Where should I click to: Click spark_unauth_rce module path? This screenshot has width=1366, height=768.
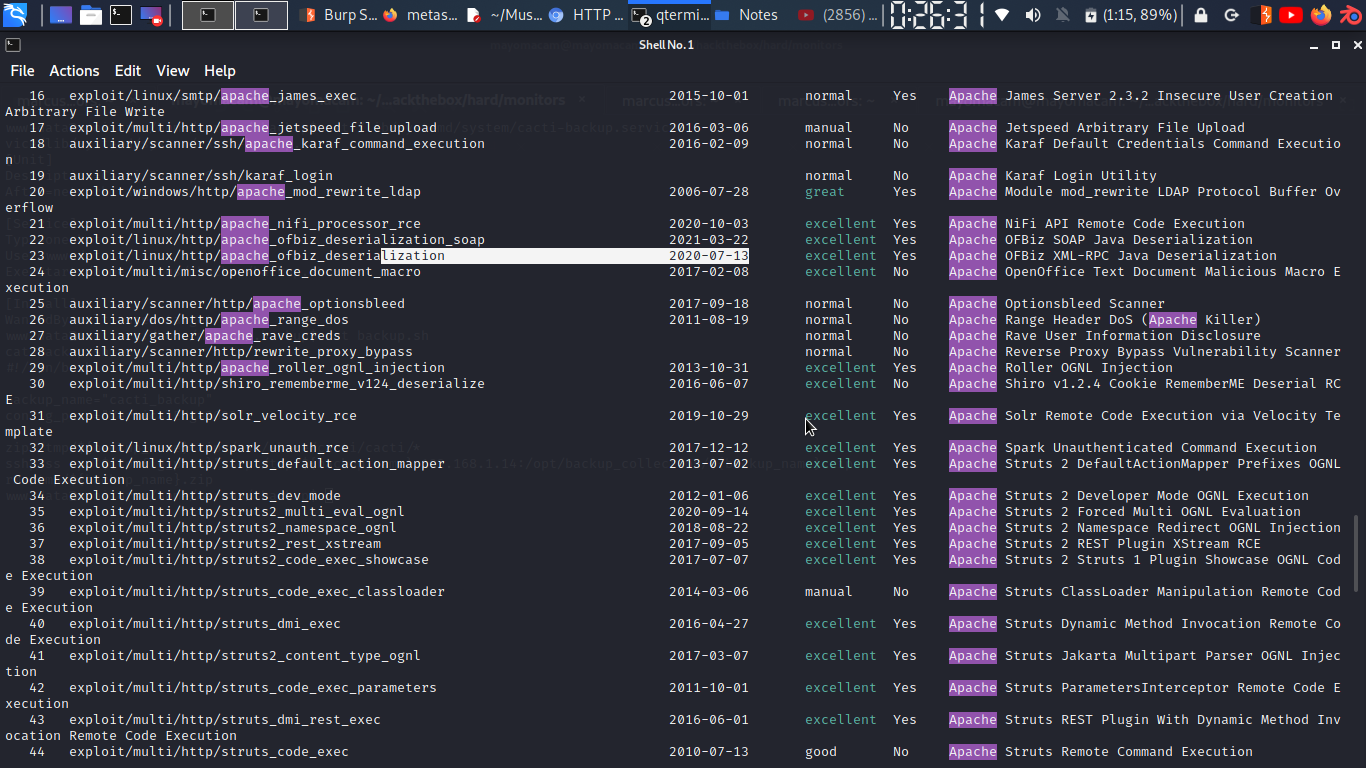209,448
